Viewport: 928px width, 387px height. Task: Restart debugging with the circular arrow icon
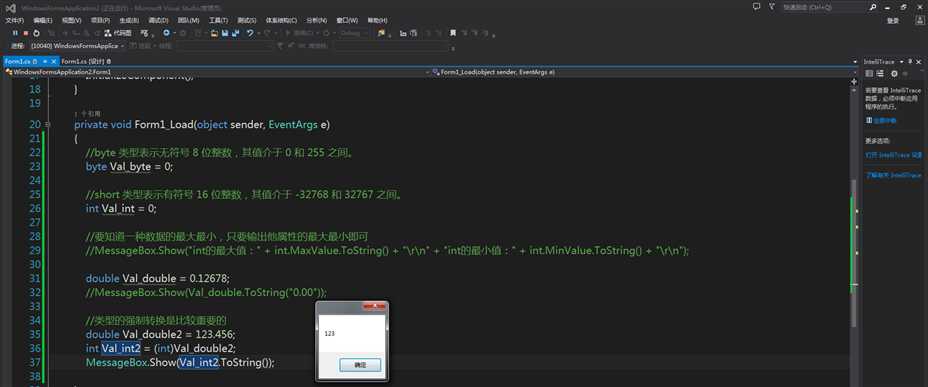pos(36,33)
